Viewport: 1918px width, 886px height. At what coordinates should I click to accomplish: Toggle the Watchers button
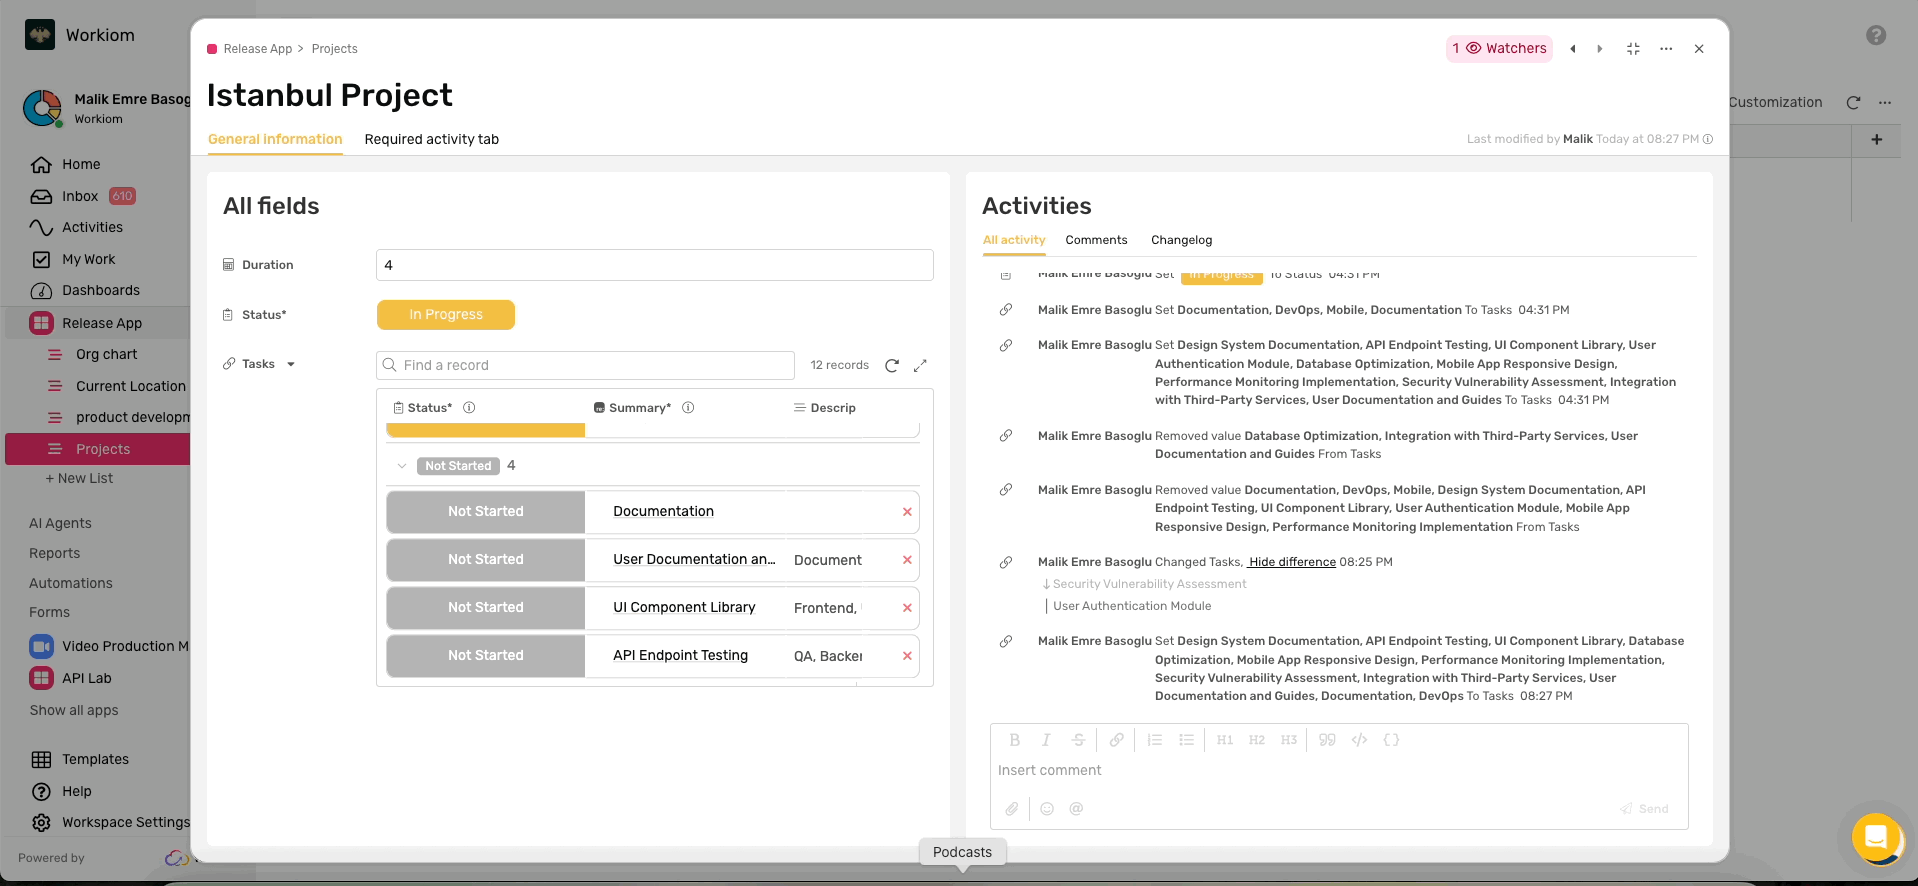point(1499,49)
